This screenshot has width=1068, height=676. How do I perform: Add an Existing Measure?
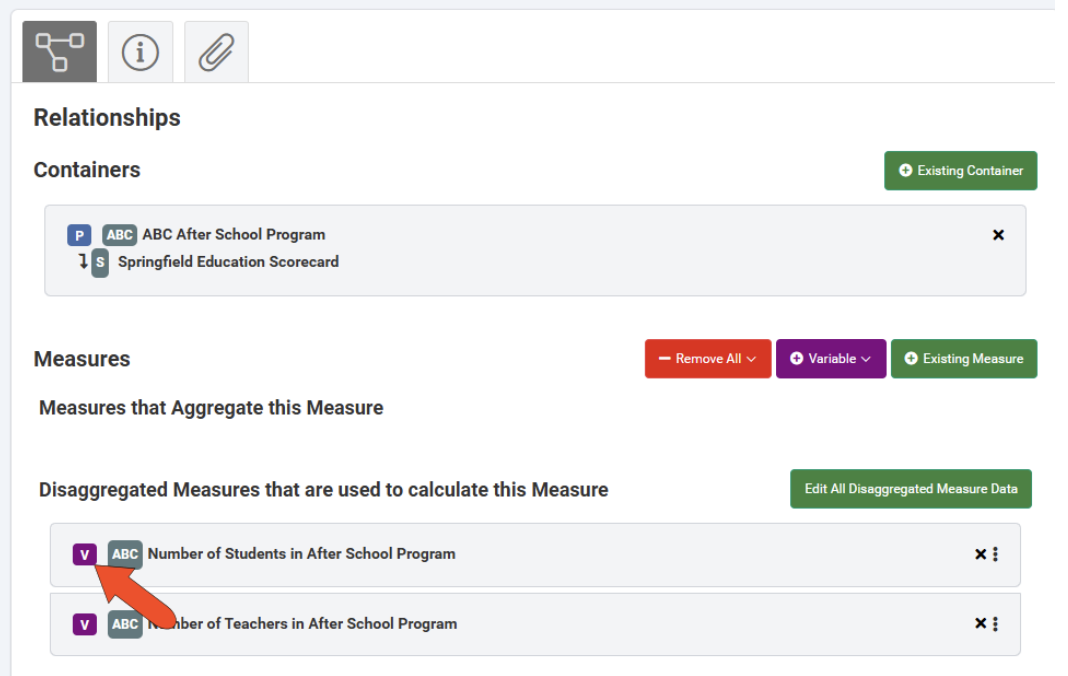click(963, 359)
